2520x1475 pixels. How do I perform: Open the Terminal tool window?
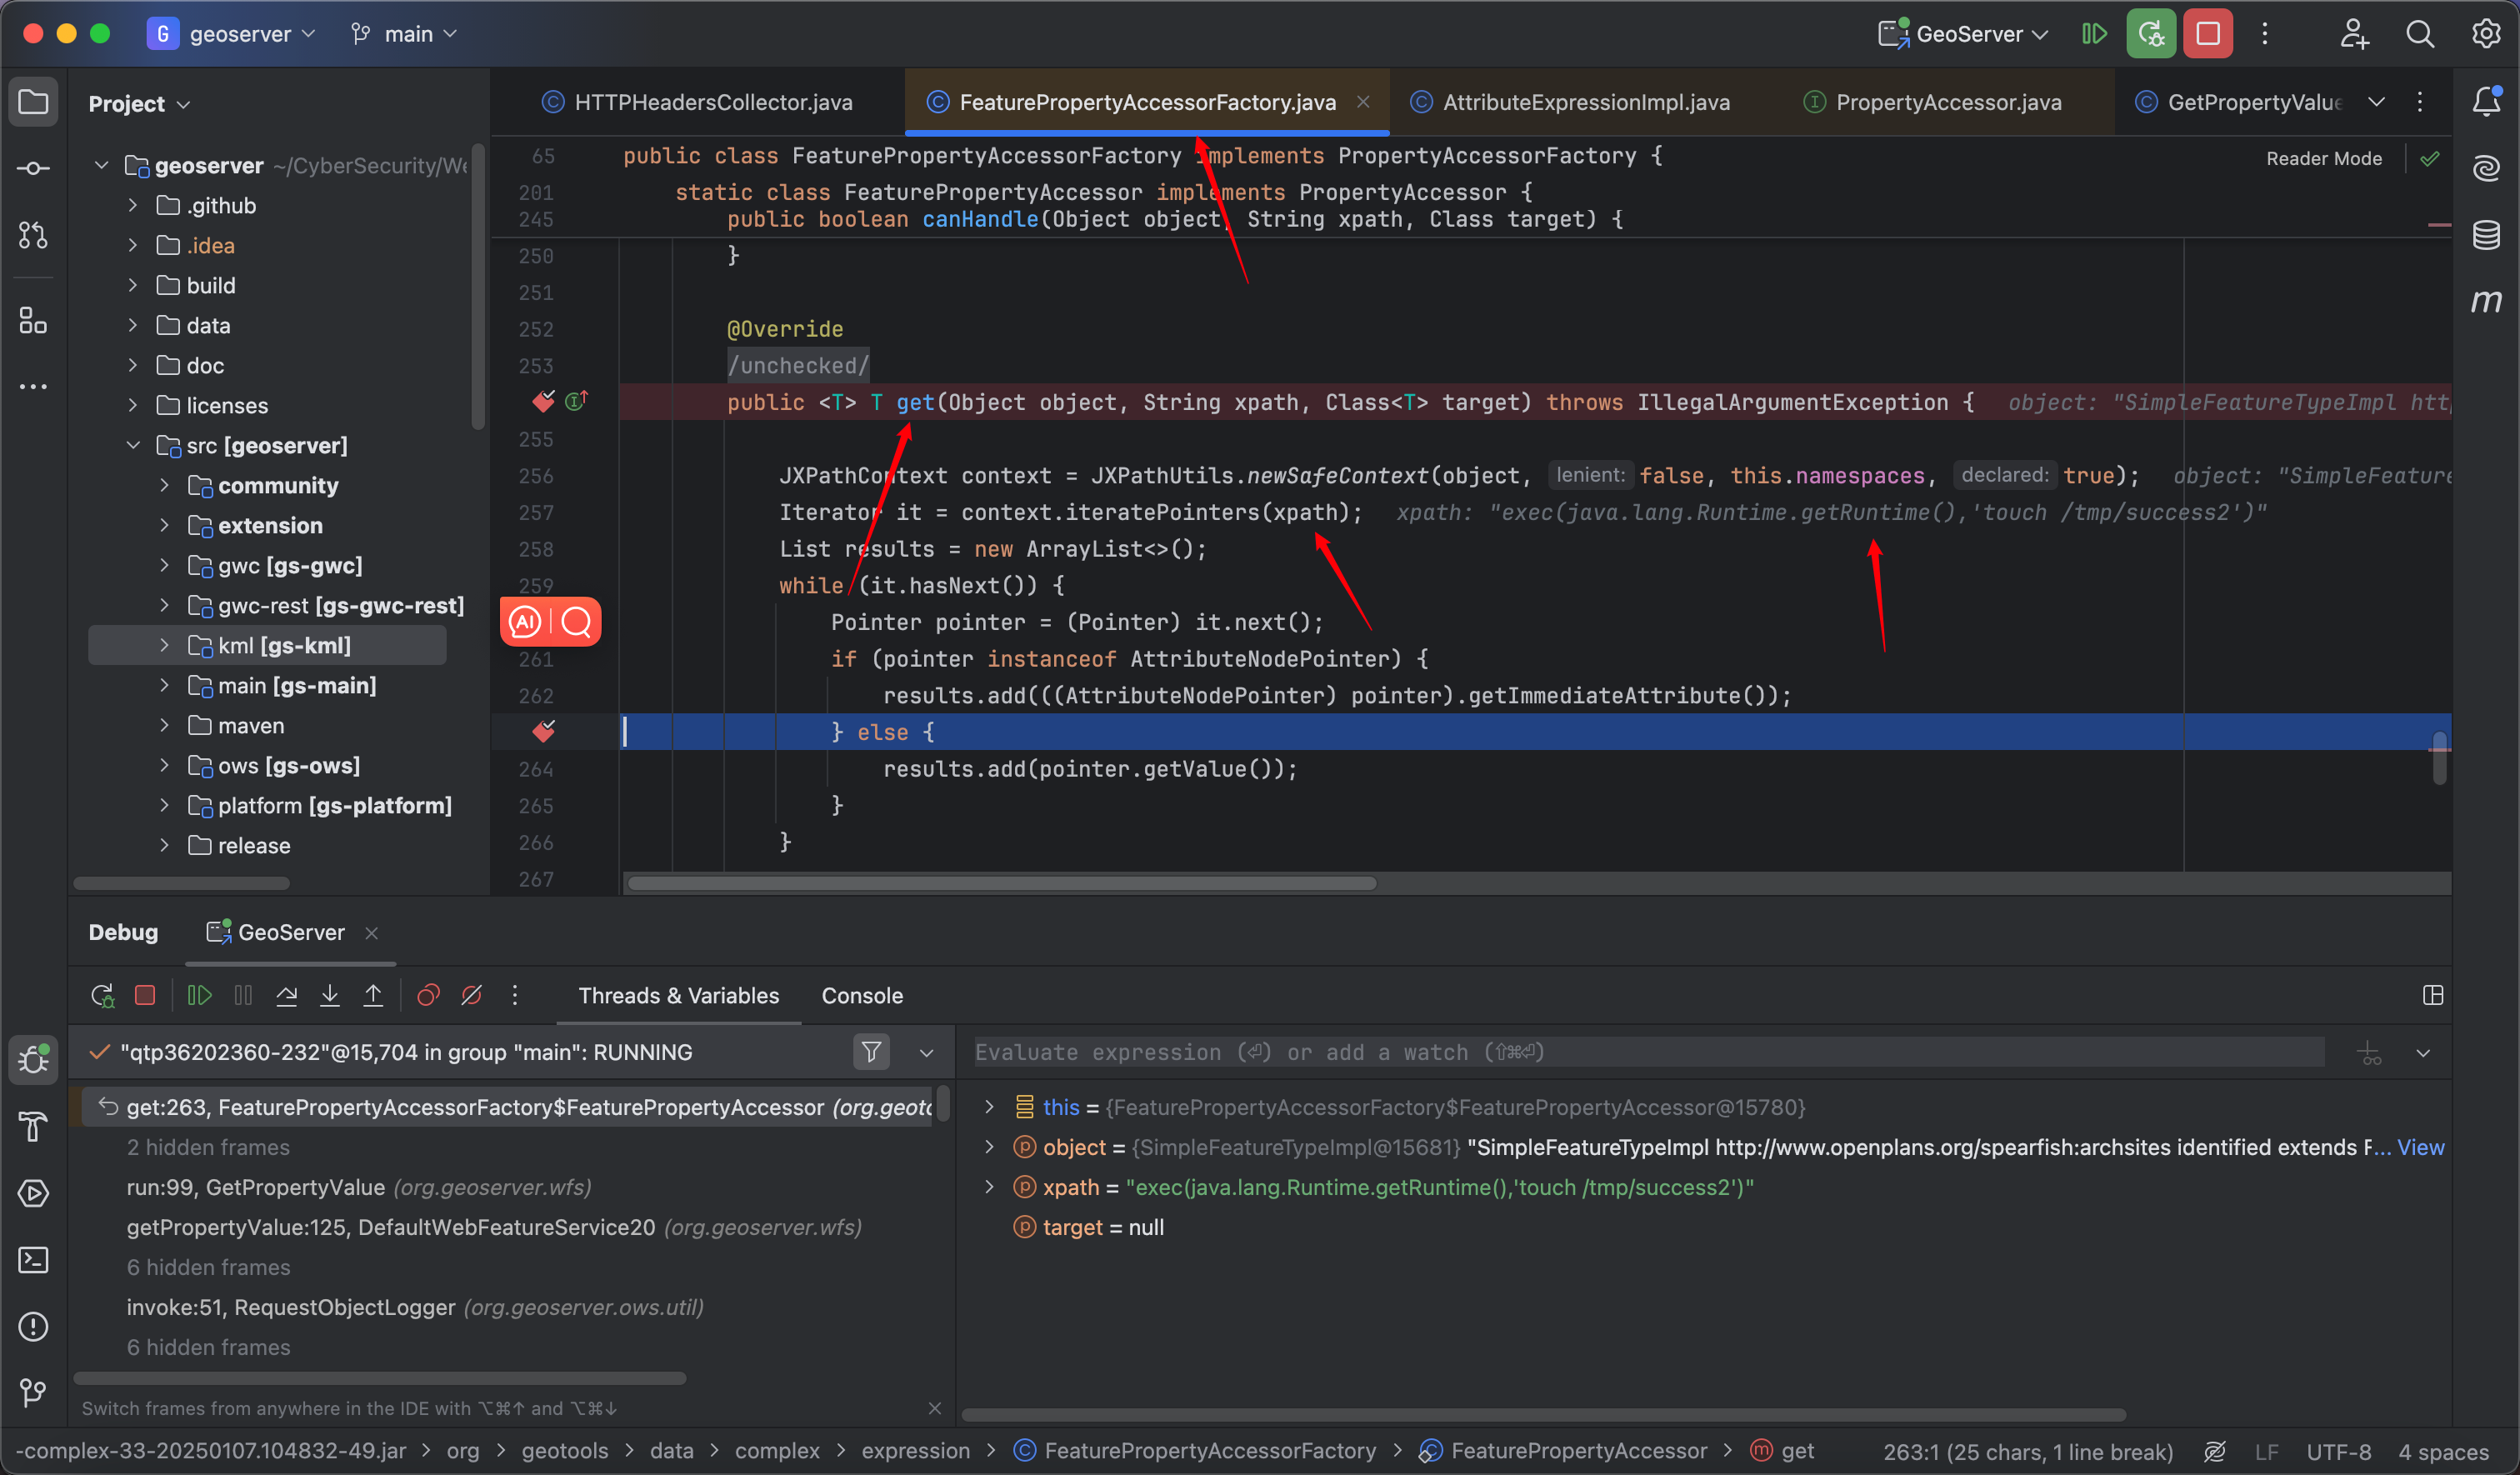pyautogui.click(x=33, y=1260)
